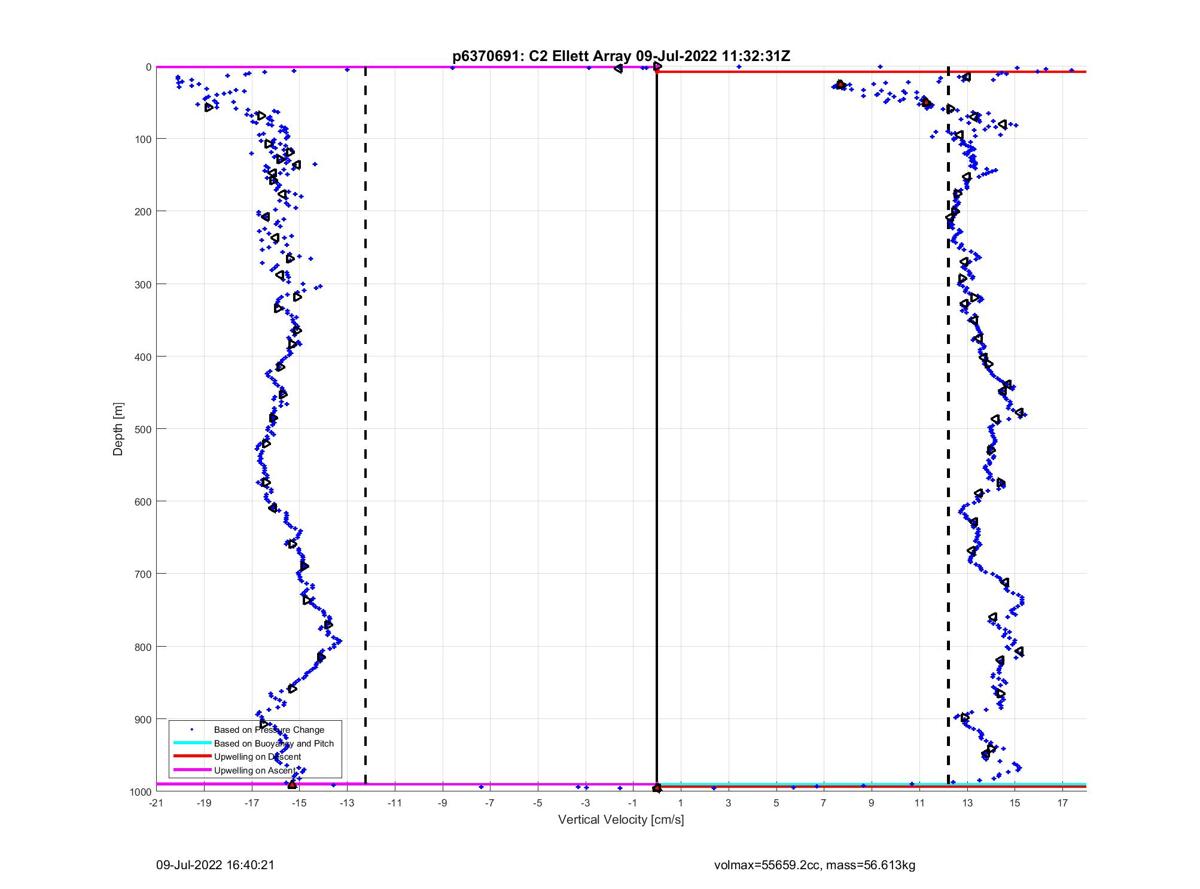Click x-axis tick label "3"
This screenshot has width=1200, height=889.
(728, 802)
